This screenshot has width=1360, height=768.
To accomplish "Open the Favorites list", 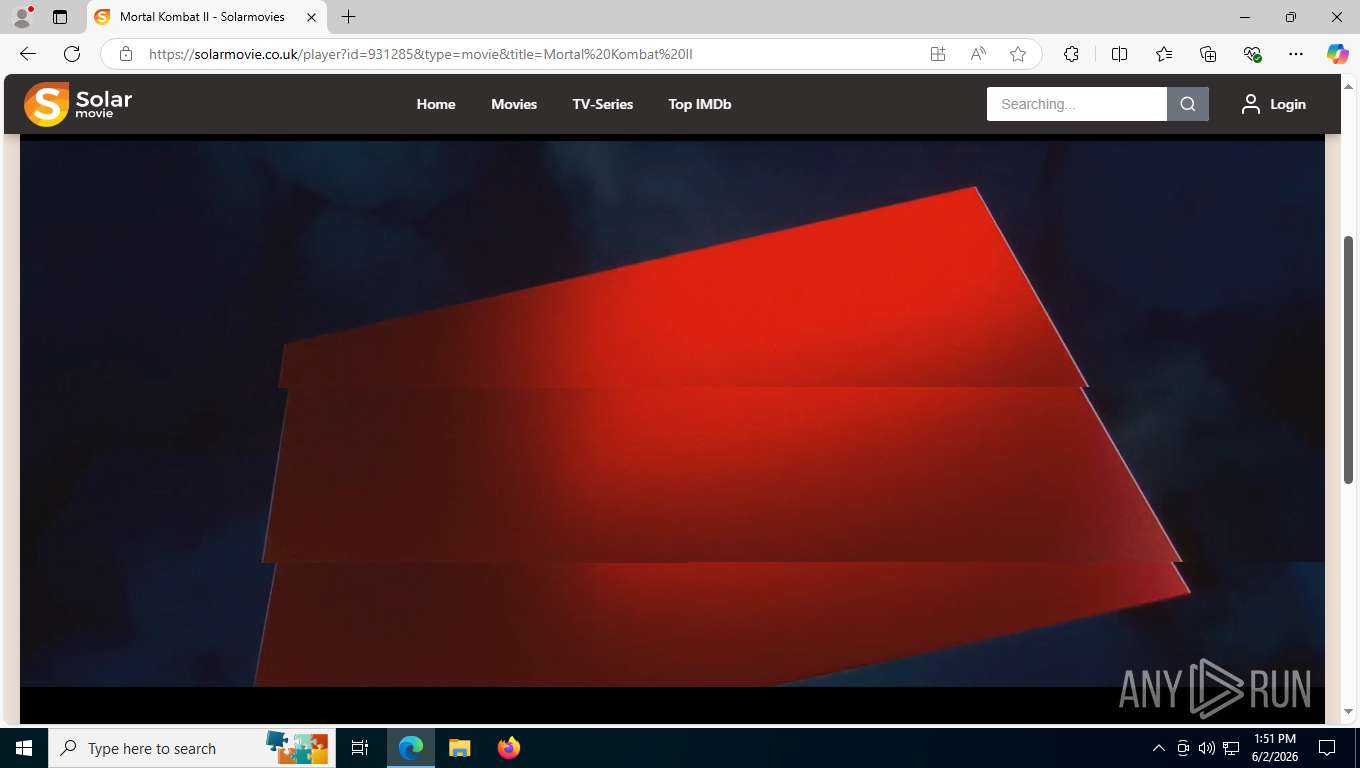I will (1164, 54).
